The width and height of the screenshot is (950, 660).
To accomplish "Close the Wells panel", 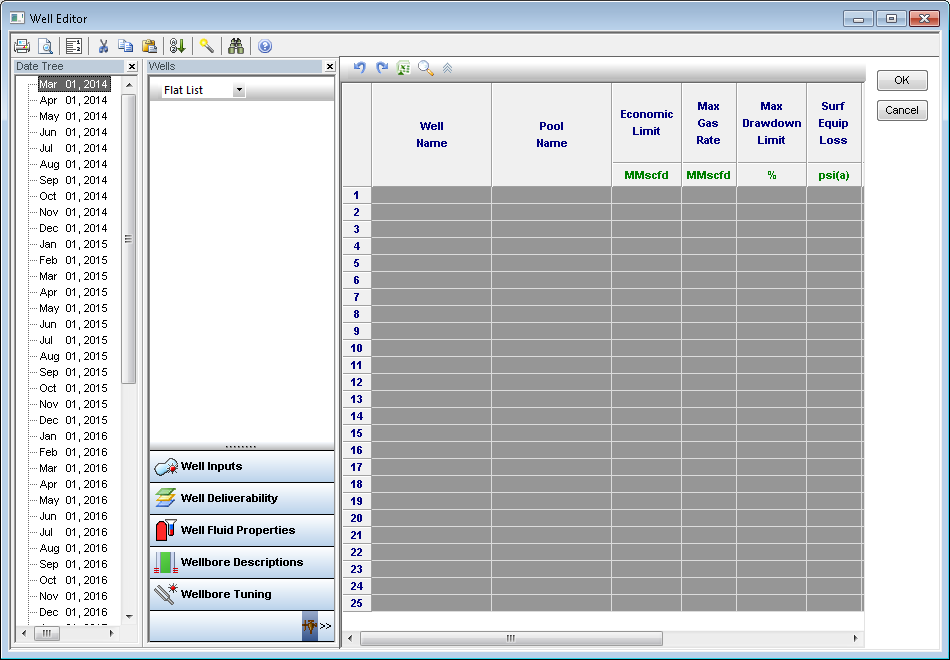I will [330, 66].
